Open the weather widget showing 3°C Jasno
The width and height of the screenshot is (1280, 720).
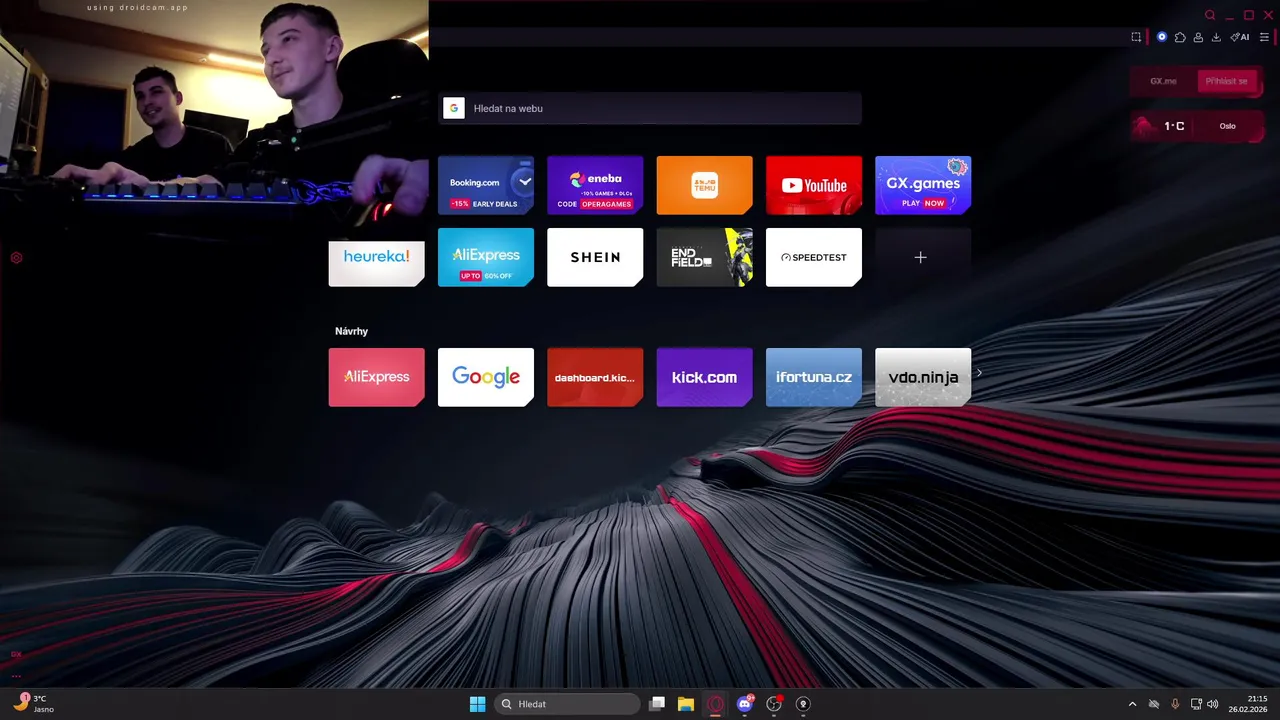pos(32,704)
